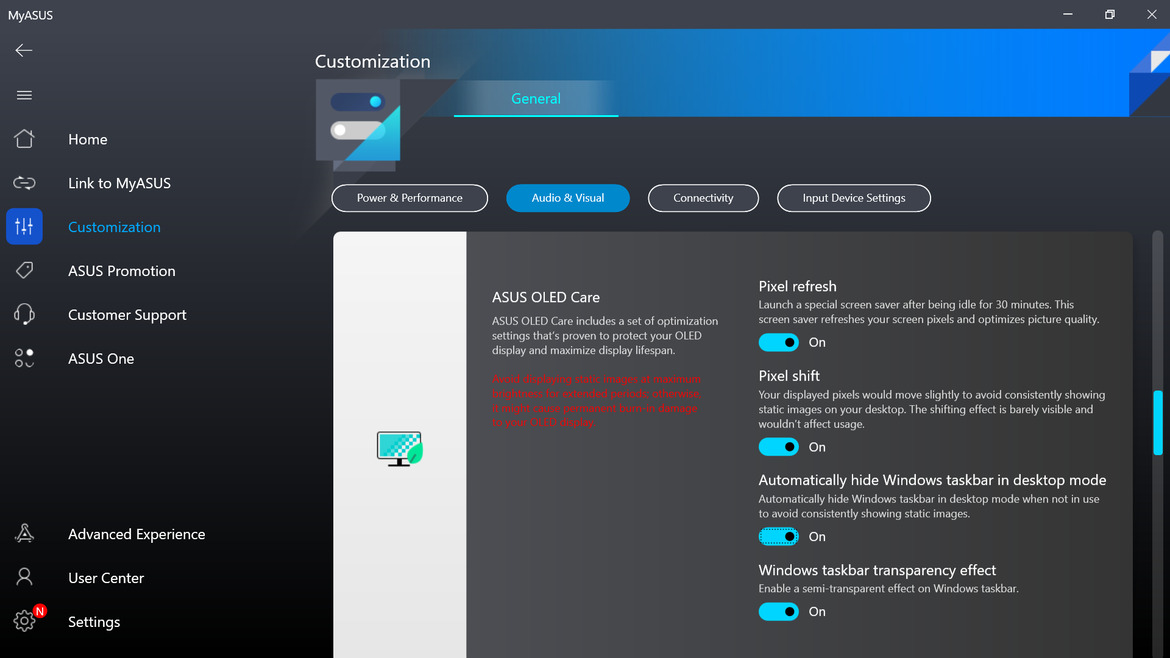Disable Windows taskbar transparency effect toggle
This screenshot has width=1170, height=658.
(x=778, y=612)
